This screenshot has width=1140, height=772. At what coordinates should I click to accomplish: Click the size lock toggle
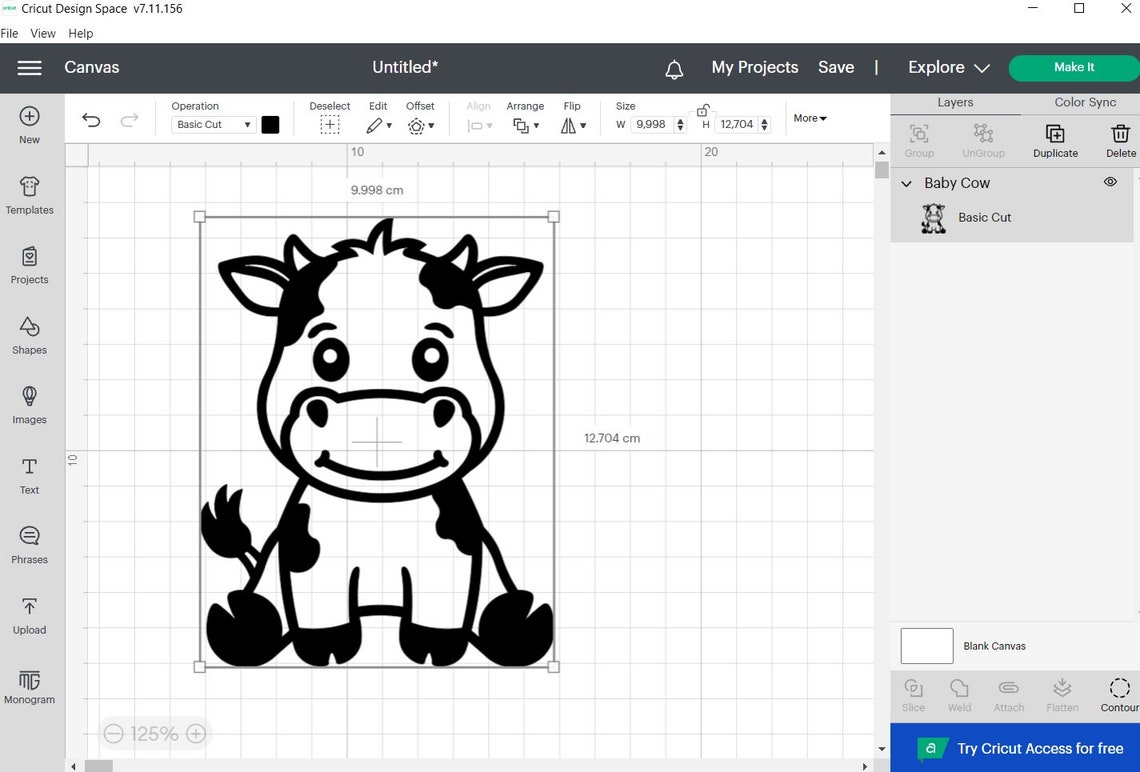tap(703, 110)
